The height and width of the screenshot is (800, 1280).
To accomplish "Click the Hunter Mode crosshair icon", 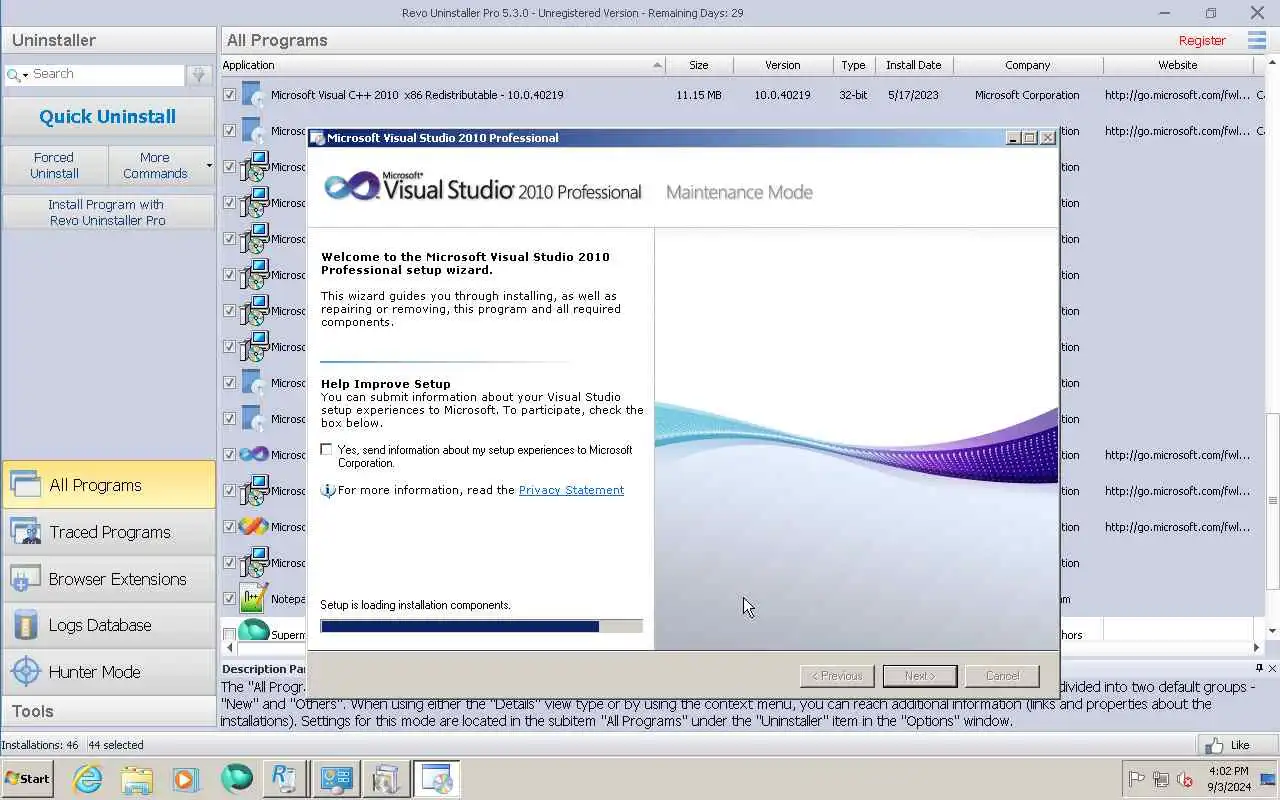I will [25, 672].
